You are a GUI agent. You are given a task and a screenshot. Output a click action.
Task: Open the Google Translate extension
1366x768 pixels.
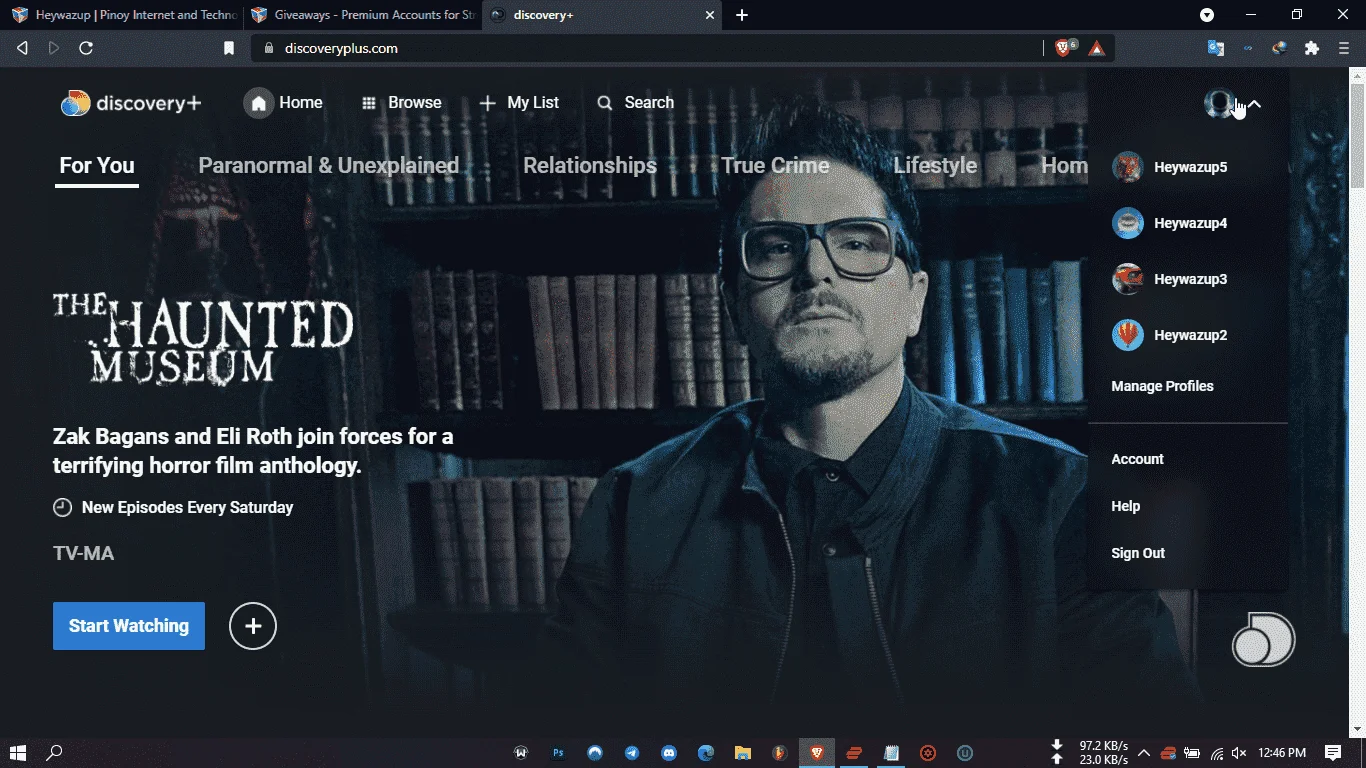point(1216,48)
